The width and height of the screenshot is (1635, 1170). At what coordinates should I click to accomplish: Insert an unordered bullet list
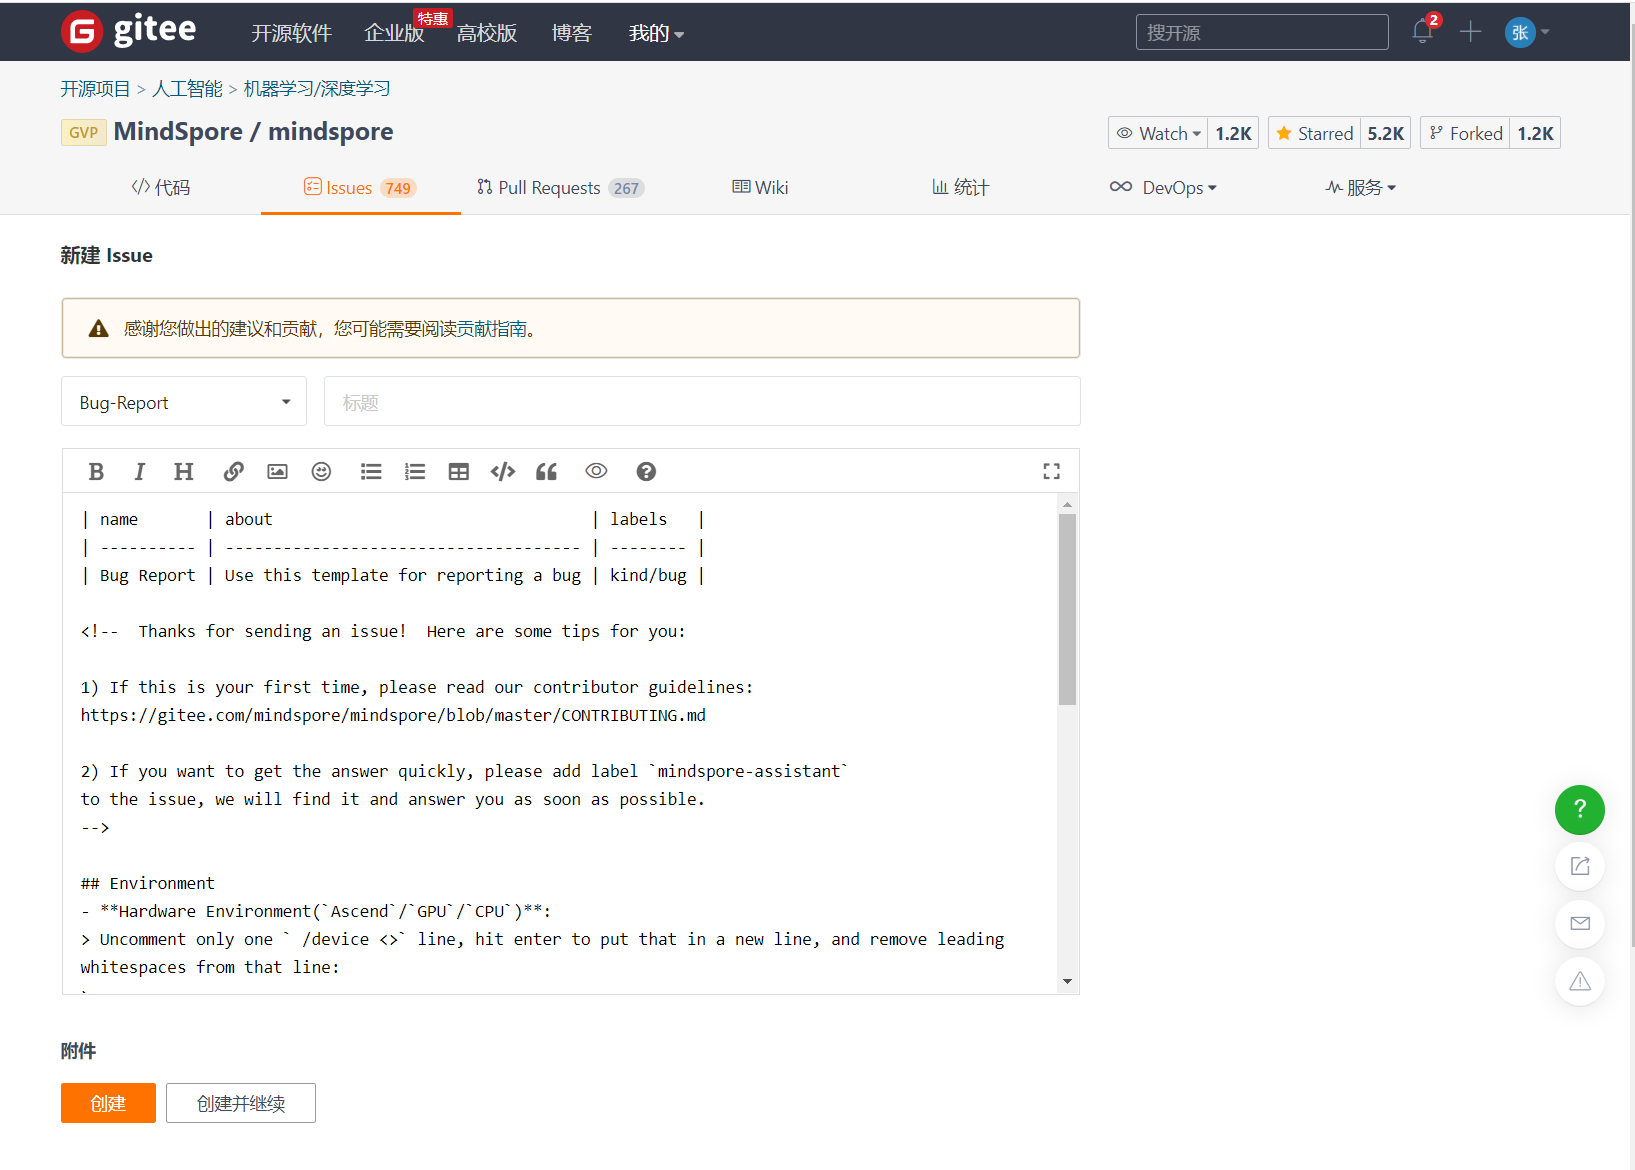[x=371, y=471]
